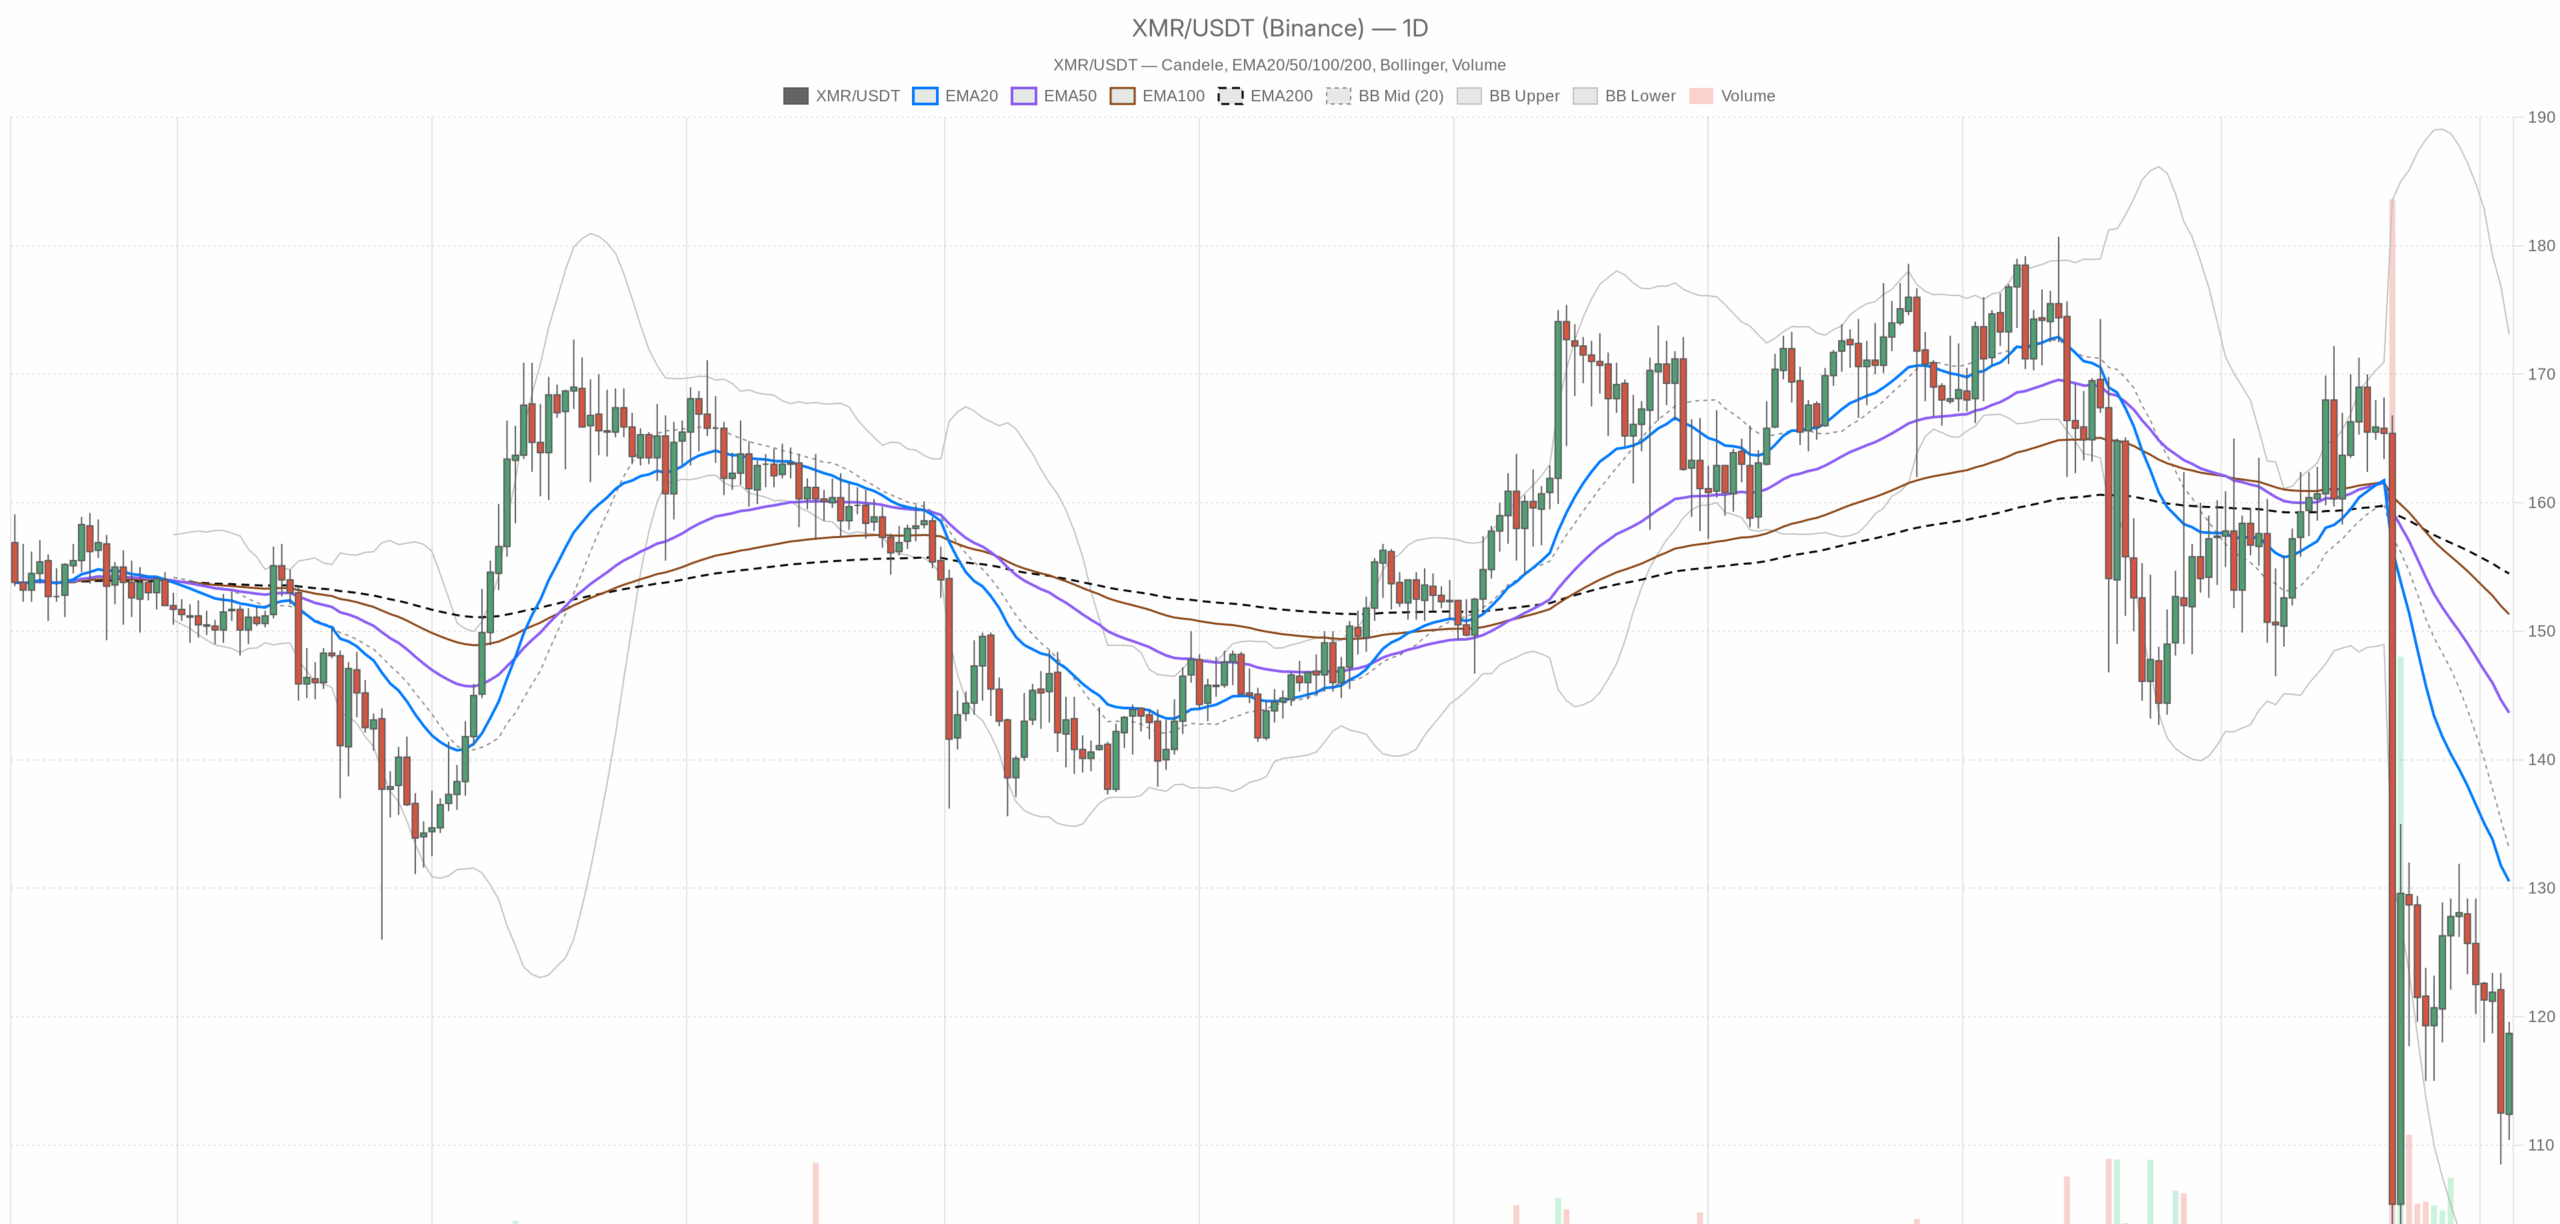Click the blue EMA20 legend swatch
Screen dimensions: 2560x1224
click(925, 95)
